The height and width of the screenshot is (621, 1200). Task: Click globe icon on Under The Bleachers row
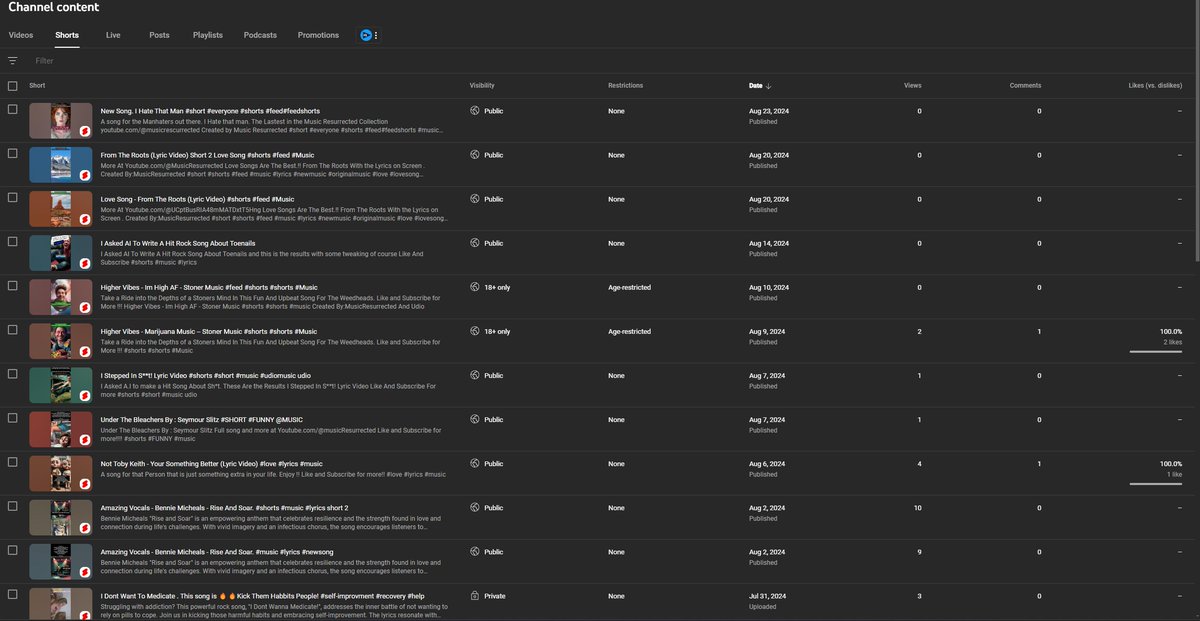point(475,419)
